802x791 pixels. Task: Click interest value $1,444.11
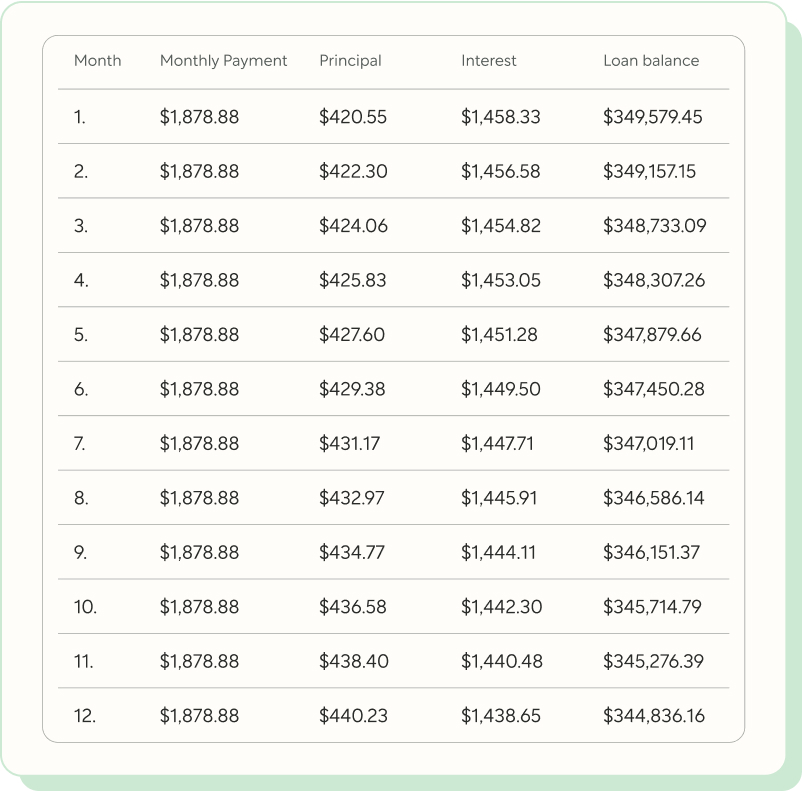498,552
